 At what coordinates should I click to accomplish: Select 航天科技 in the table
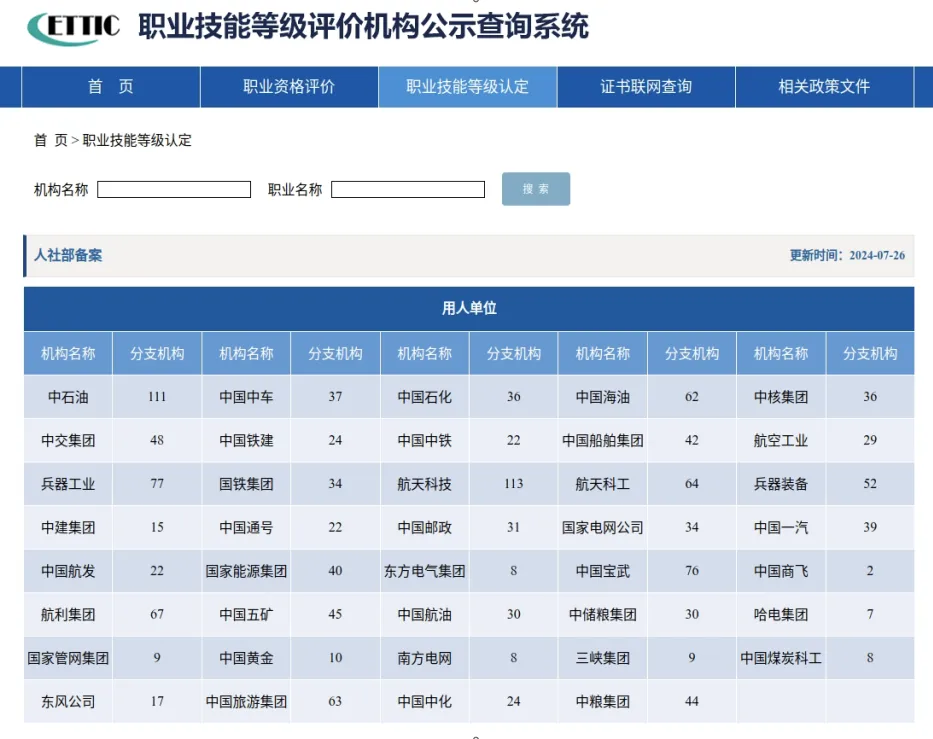click(x=424, y=484)
